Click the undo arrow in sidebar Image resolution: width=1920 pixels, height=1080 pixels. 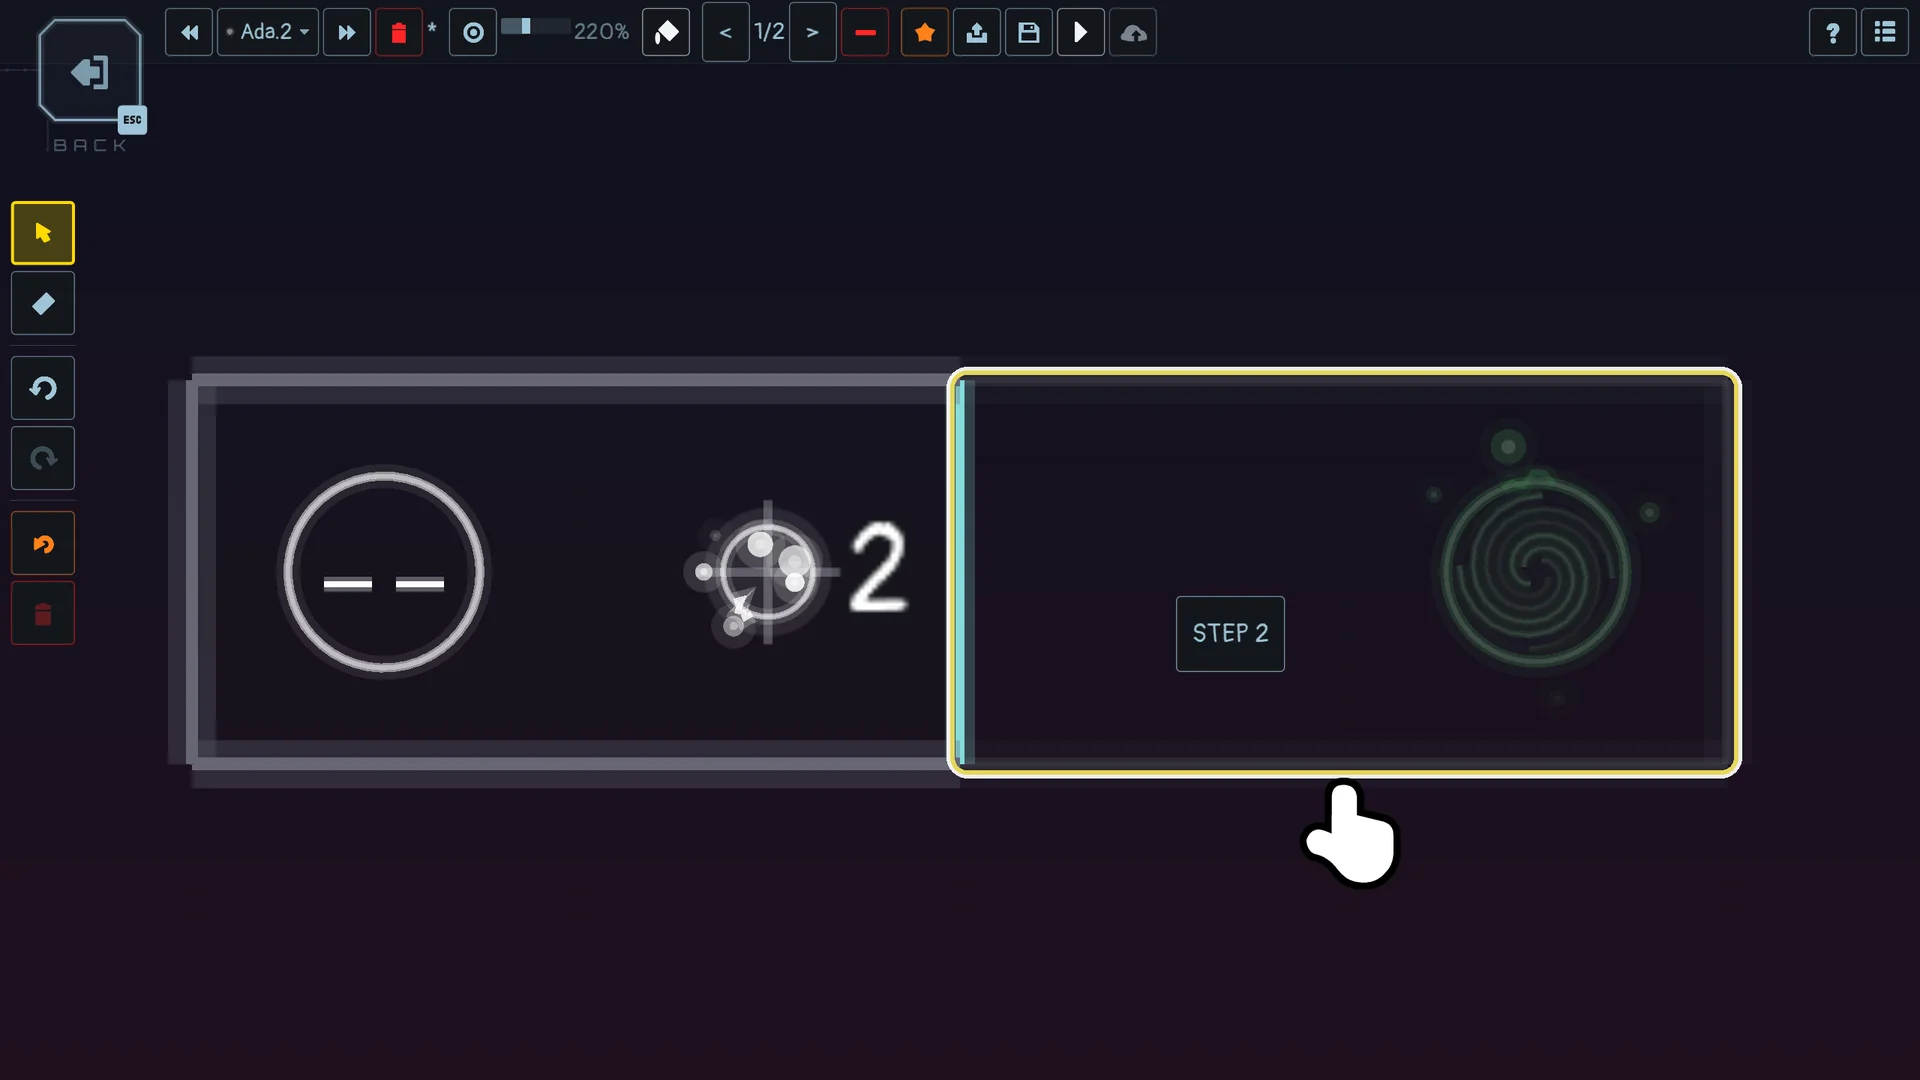coord(43,388)
